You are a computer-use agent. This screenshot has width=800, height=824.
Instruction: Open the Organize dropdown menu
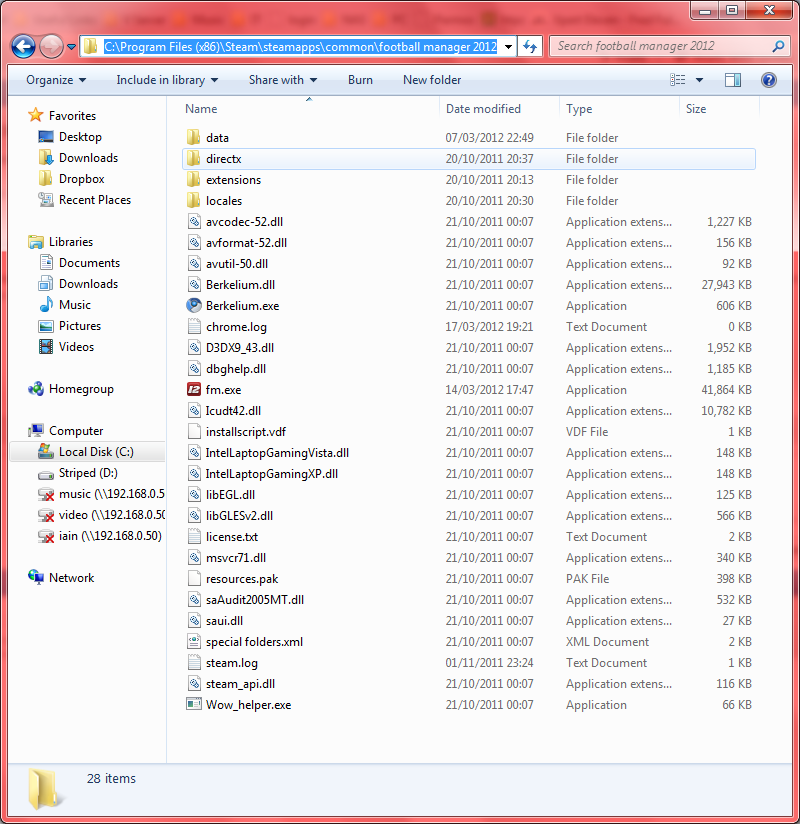click(56, 80)
